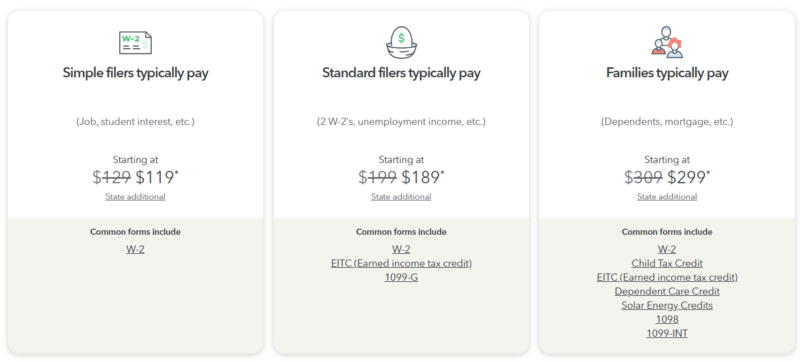Click the nest egg dollar icon

click(x=401, y=42)
